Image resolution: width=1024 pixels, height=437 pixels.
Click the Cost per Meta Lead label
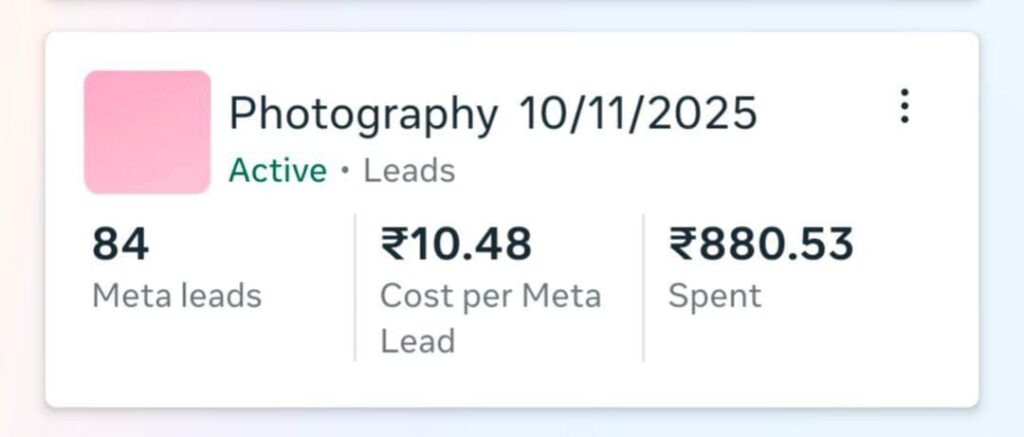[490, 318]
